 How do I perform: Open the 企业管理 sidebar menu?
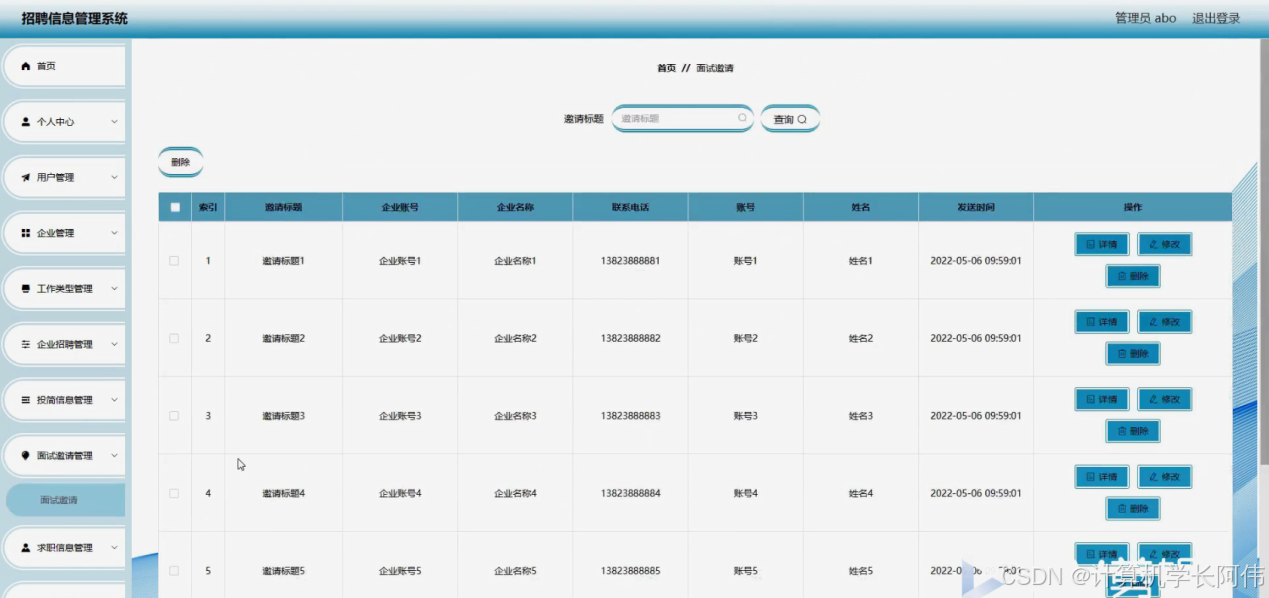click(x=64, y=233)
